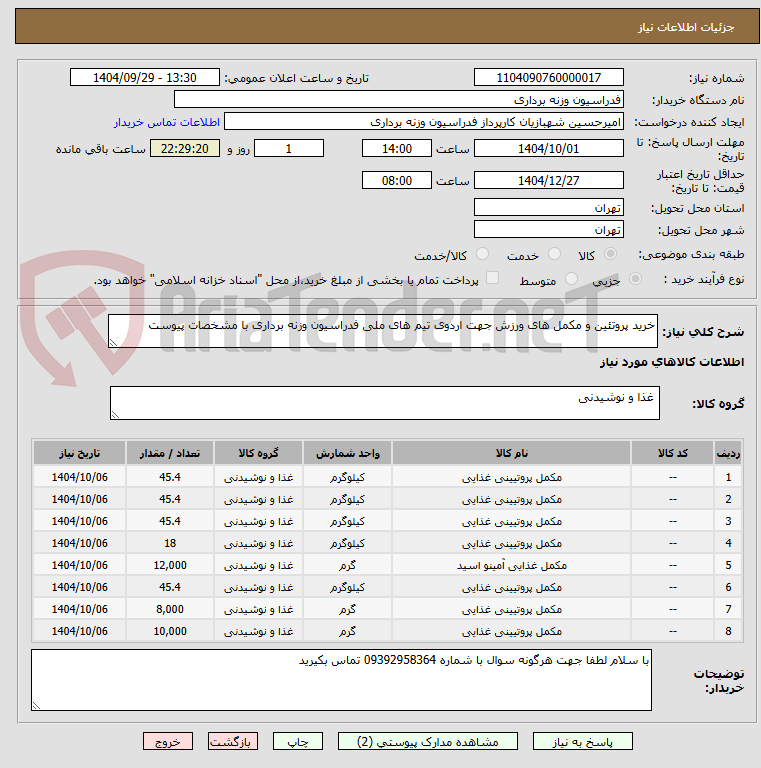Click need date 1404/10/06 in row 3
This screenshot has width=761, height=768.
click(x=79, y=521)
